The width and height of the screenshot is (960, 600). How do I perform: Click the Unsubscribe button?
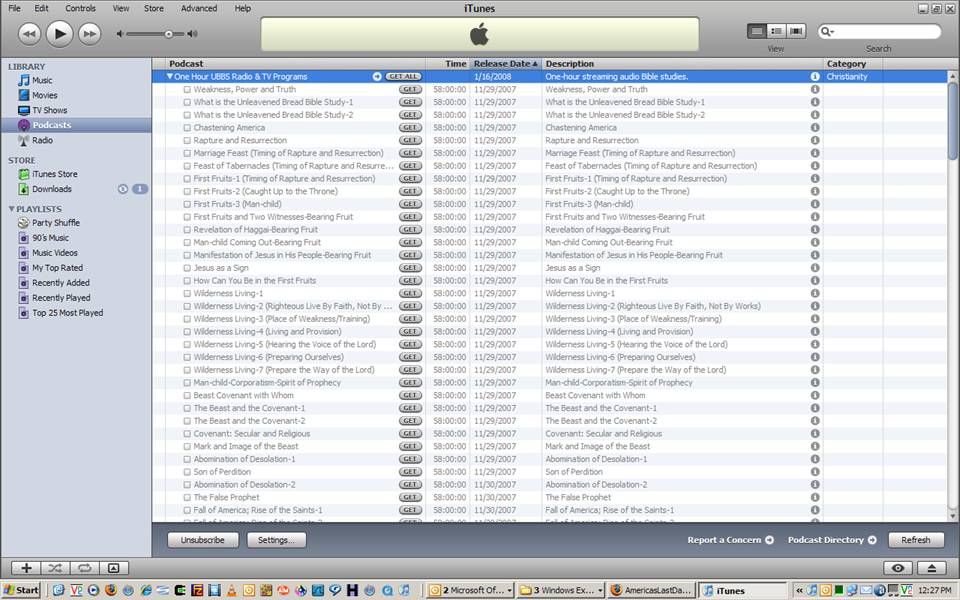pyautogui.click(x=203, y=540)
